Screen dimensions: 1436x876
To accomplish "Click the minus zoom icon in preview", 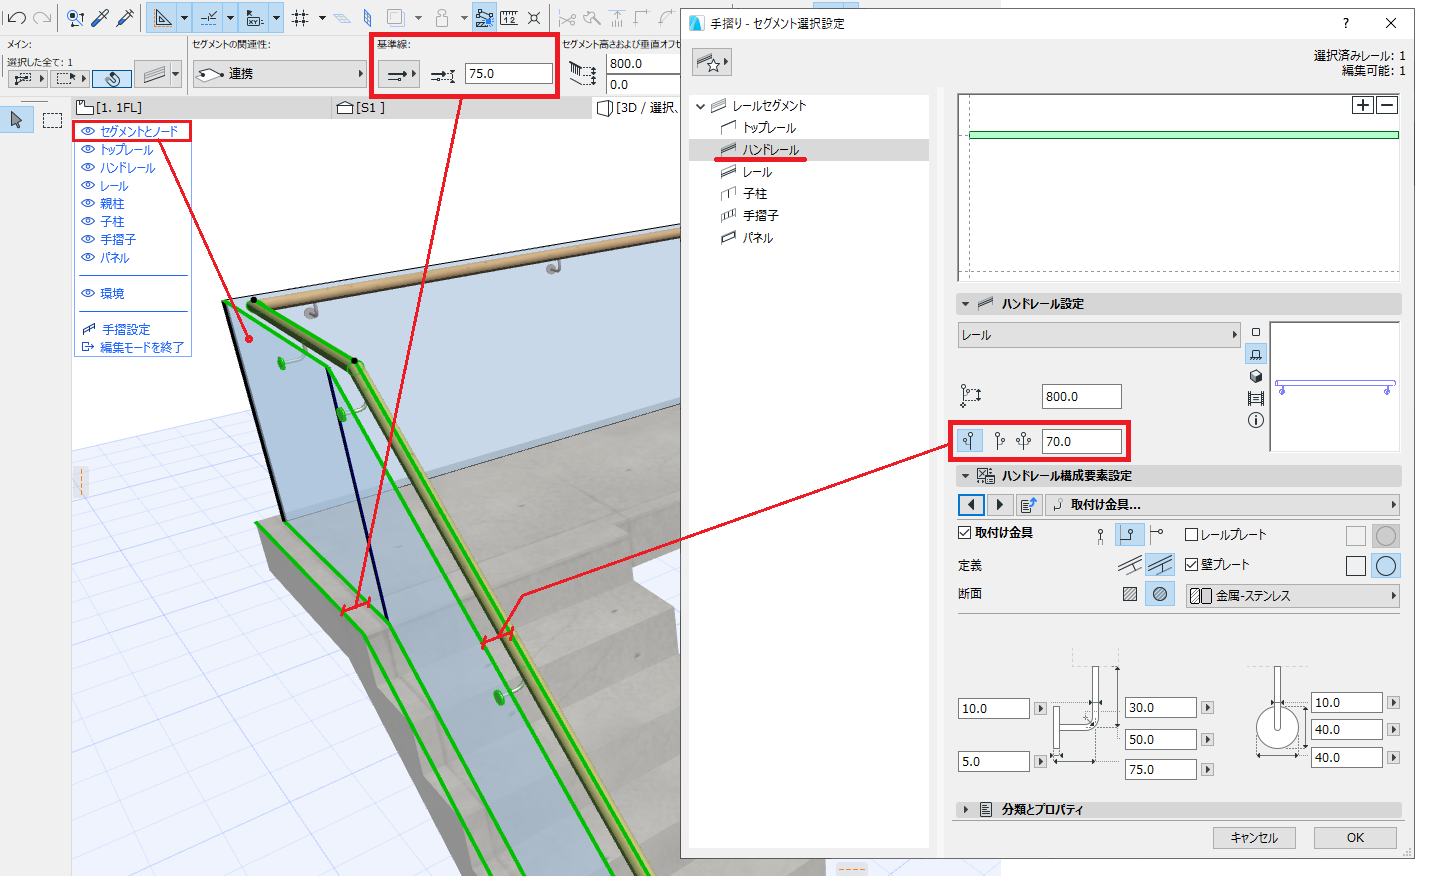I will [x=1386, y=105].
